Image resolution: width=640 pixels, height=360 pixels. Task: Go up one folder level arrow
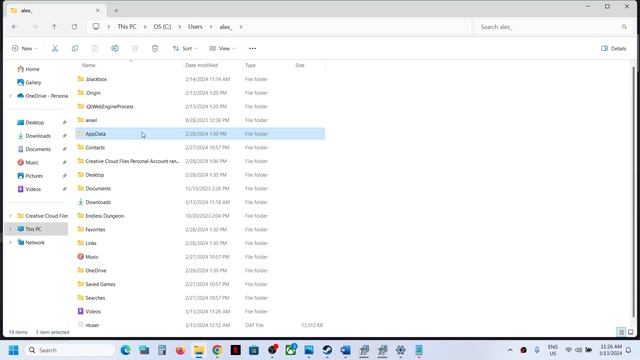54,27
